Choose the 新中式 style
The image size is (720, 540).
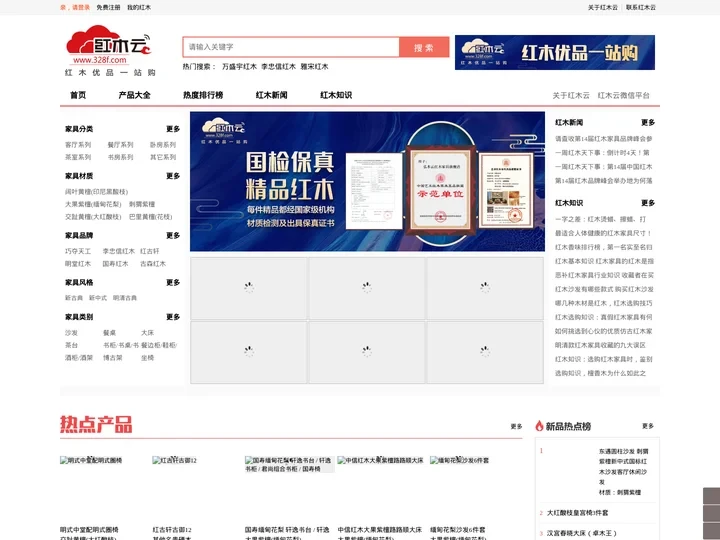point(98,298)
